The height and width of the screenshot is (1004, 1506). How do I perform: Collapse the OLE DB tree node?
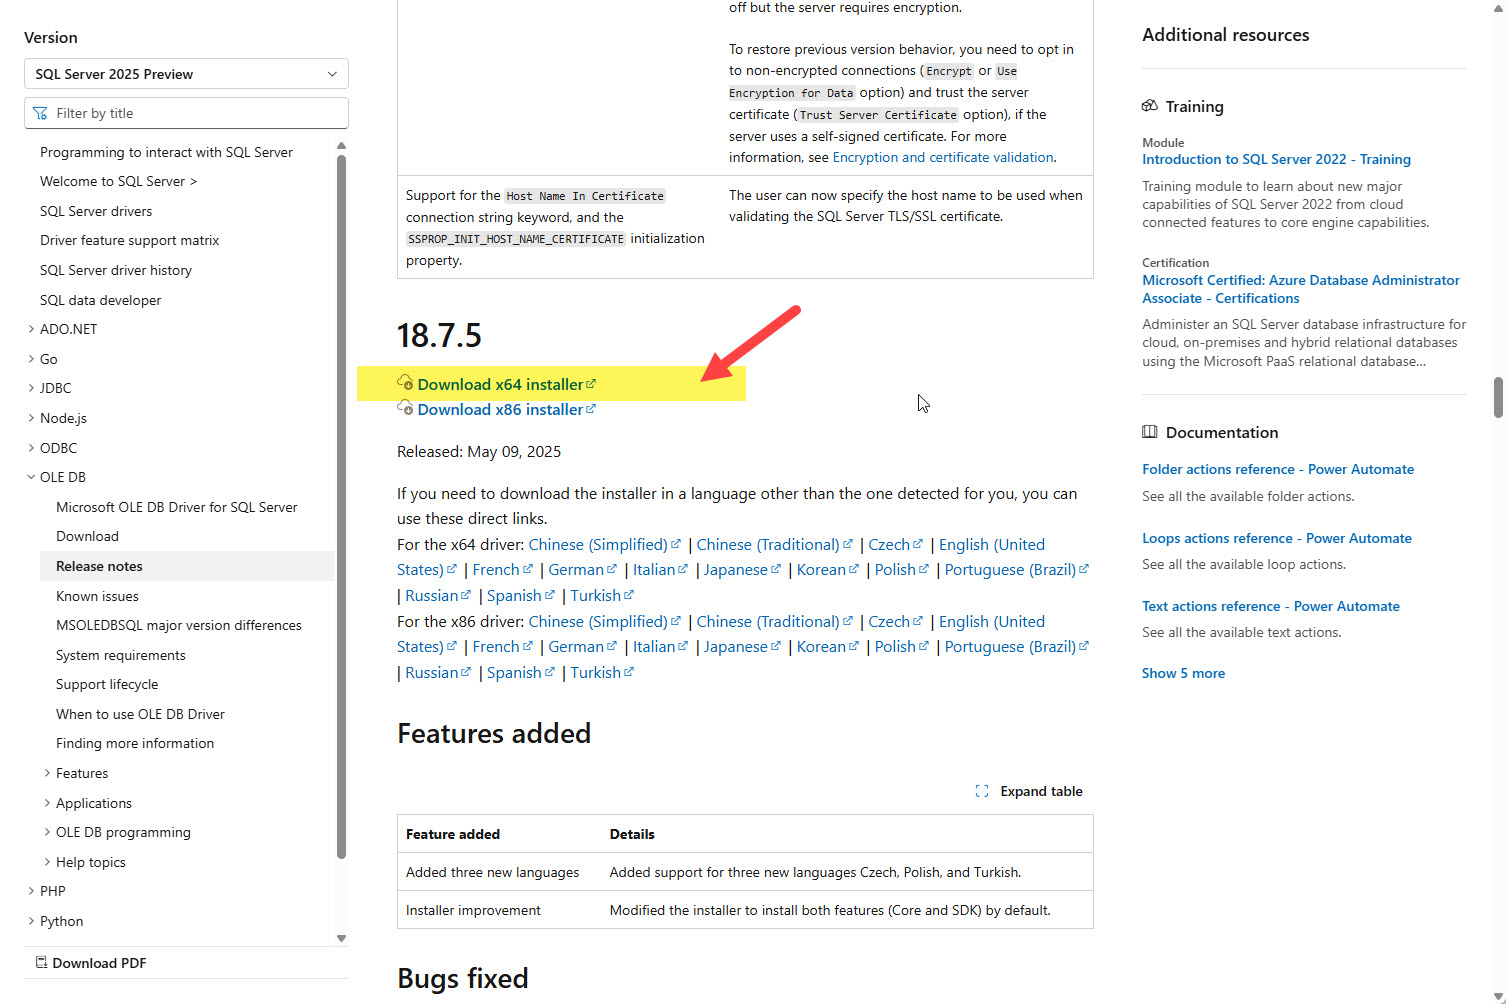coord(31,477)
